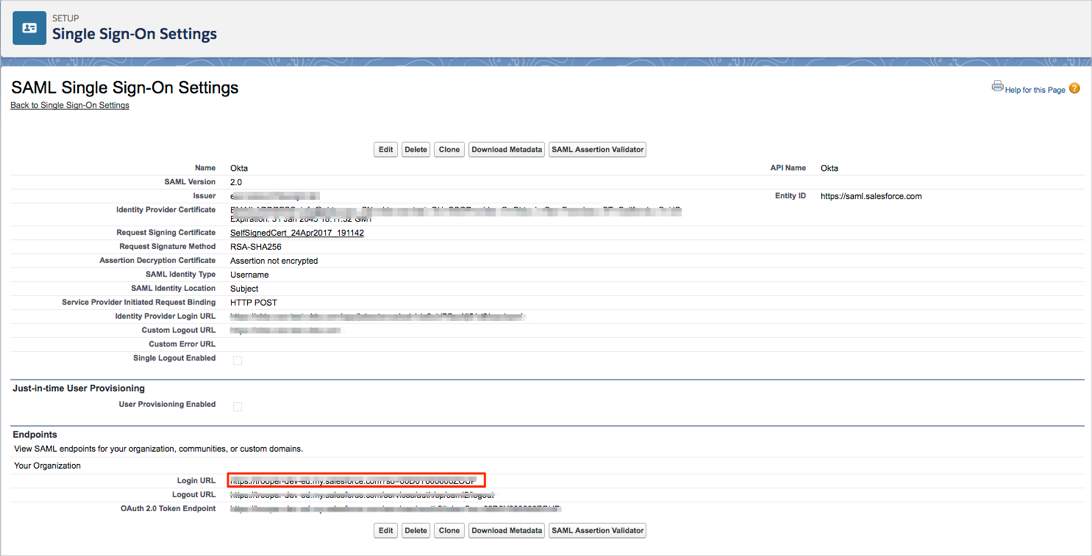Click the OAuth 2.0 Token Endpoint value
The width and height of the screenshot is (1092, 556).
395,509
